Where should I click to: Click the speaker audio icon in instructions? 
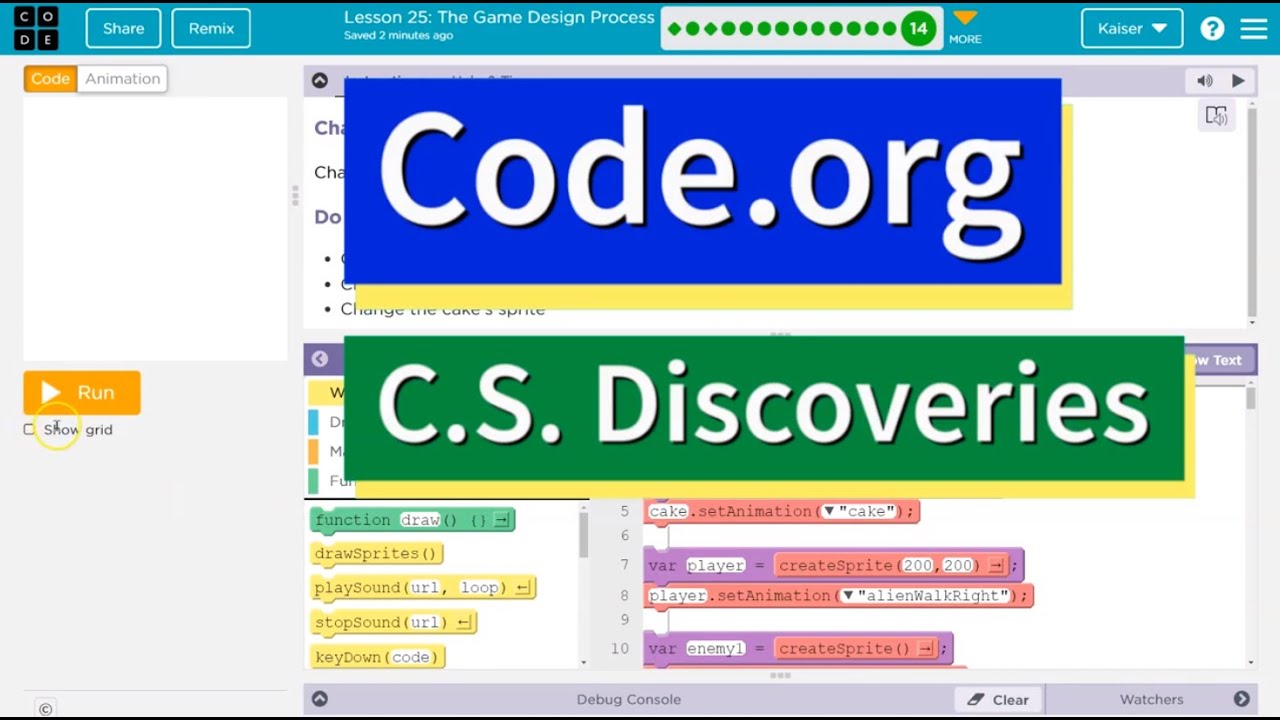click(x=1205, y=81)
